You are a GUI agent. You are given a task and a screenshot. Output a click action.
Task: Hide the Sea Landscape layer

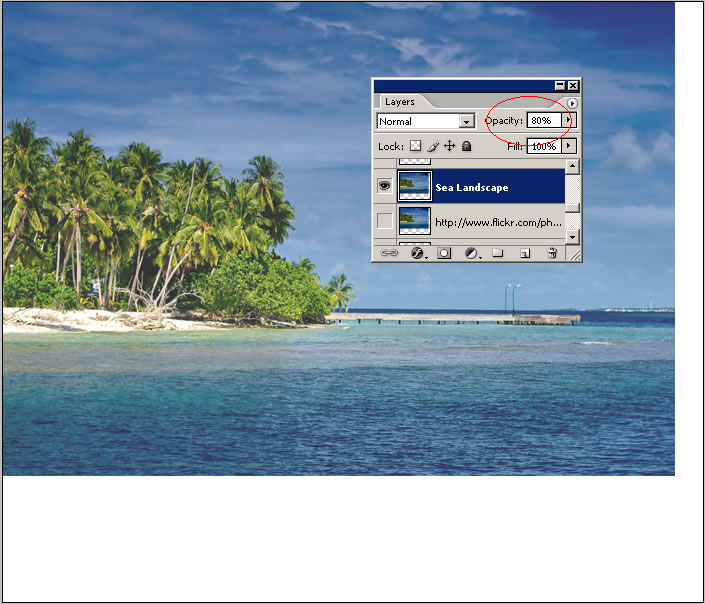pos(384,186)
